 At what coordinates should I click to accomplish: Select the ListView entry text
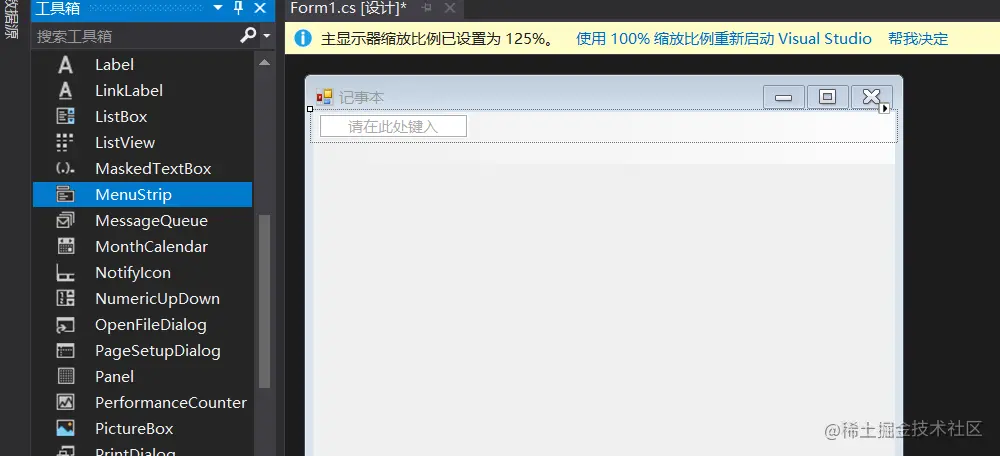click(x=125, y=143)
